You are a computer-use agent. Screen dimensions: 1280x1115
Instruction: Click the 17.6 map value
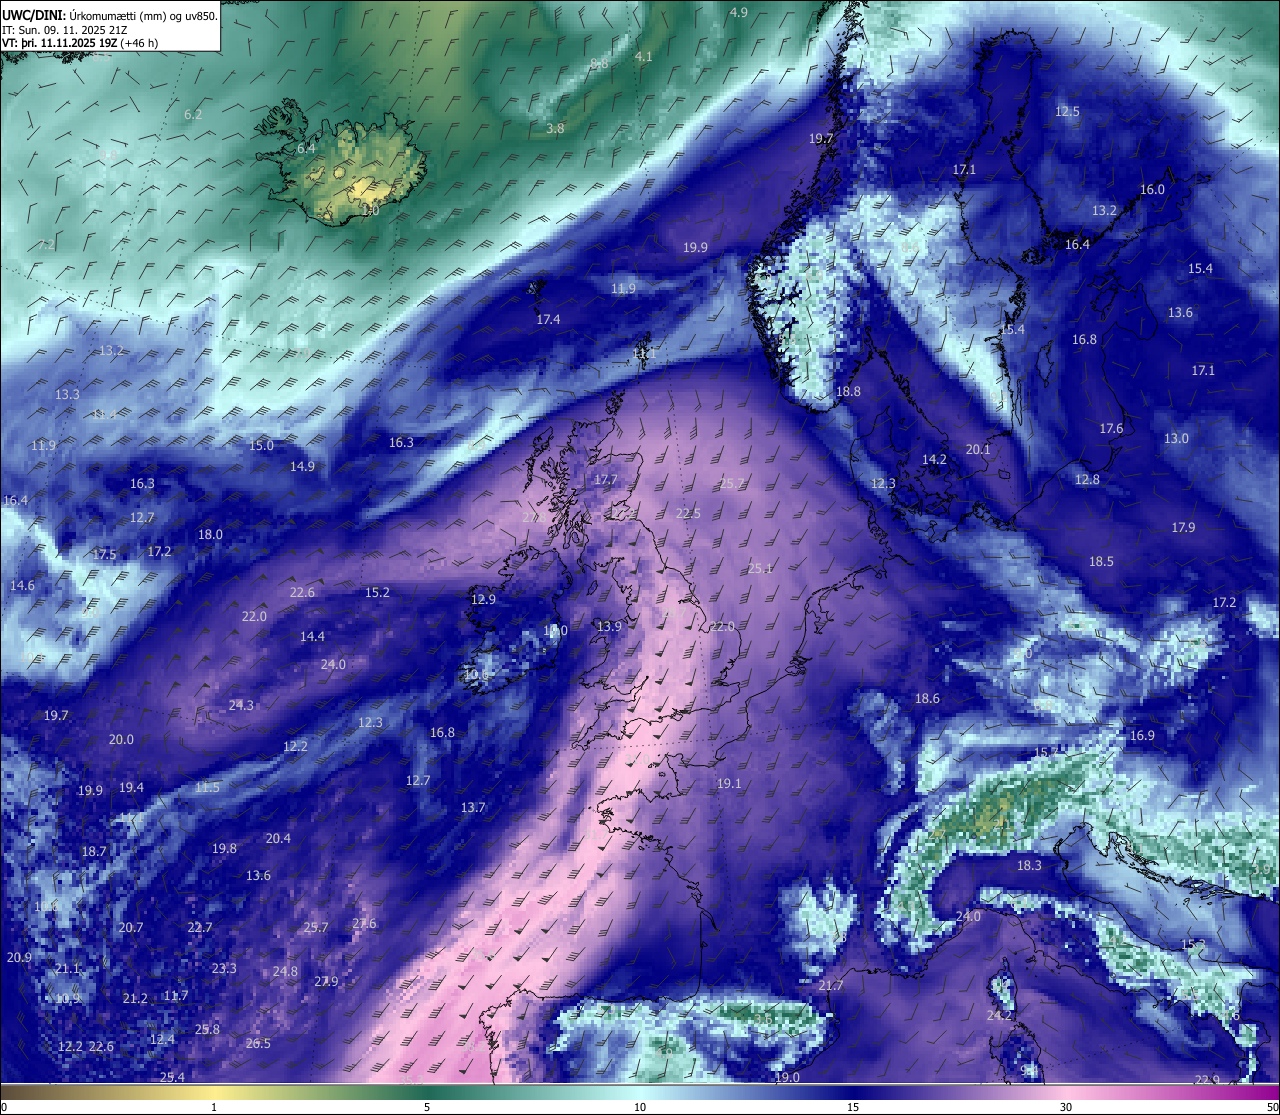tap(1111, 429)
